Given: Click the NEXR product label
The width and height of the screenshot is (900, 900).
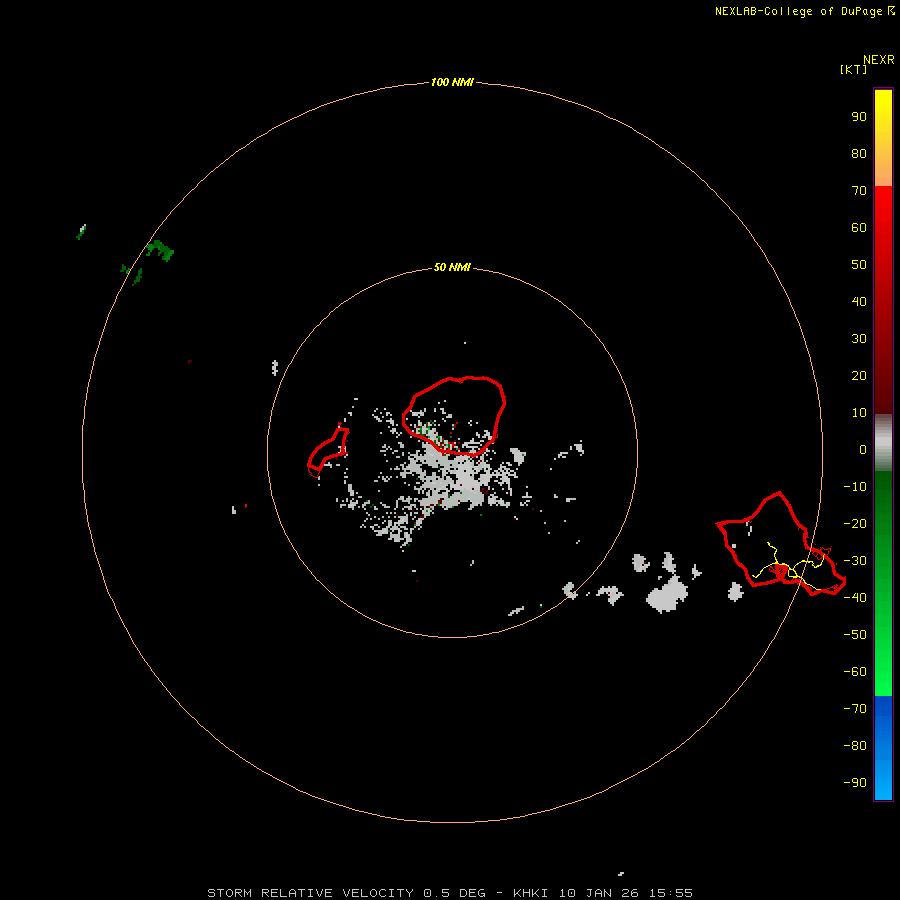Looking at the screenshot, I should (879, 60).
